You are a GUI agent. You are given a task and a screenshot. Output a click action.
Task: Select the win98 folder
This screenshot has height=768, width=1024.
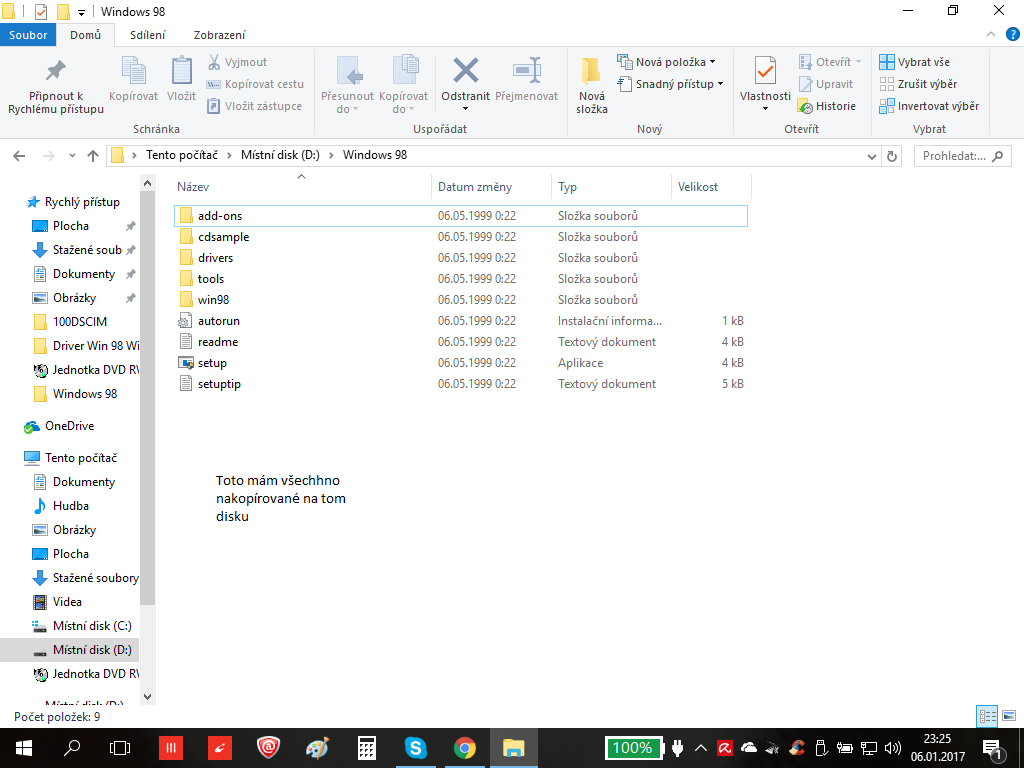tap(460, 300)
